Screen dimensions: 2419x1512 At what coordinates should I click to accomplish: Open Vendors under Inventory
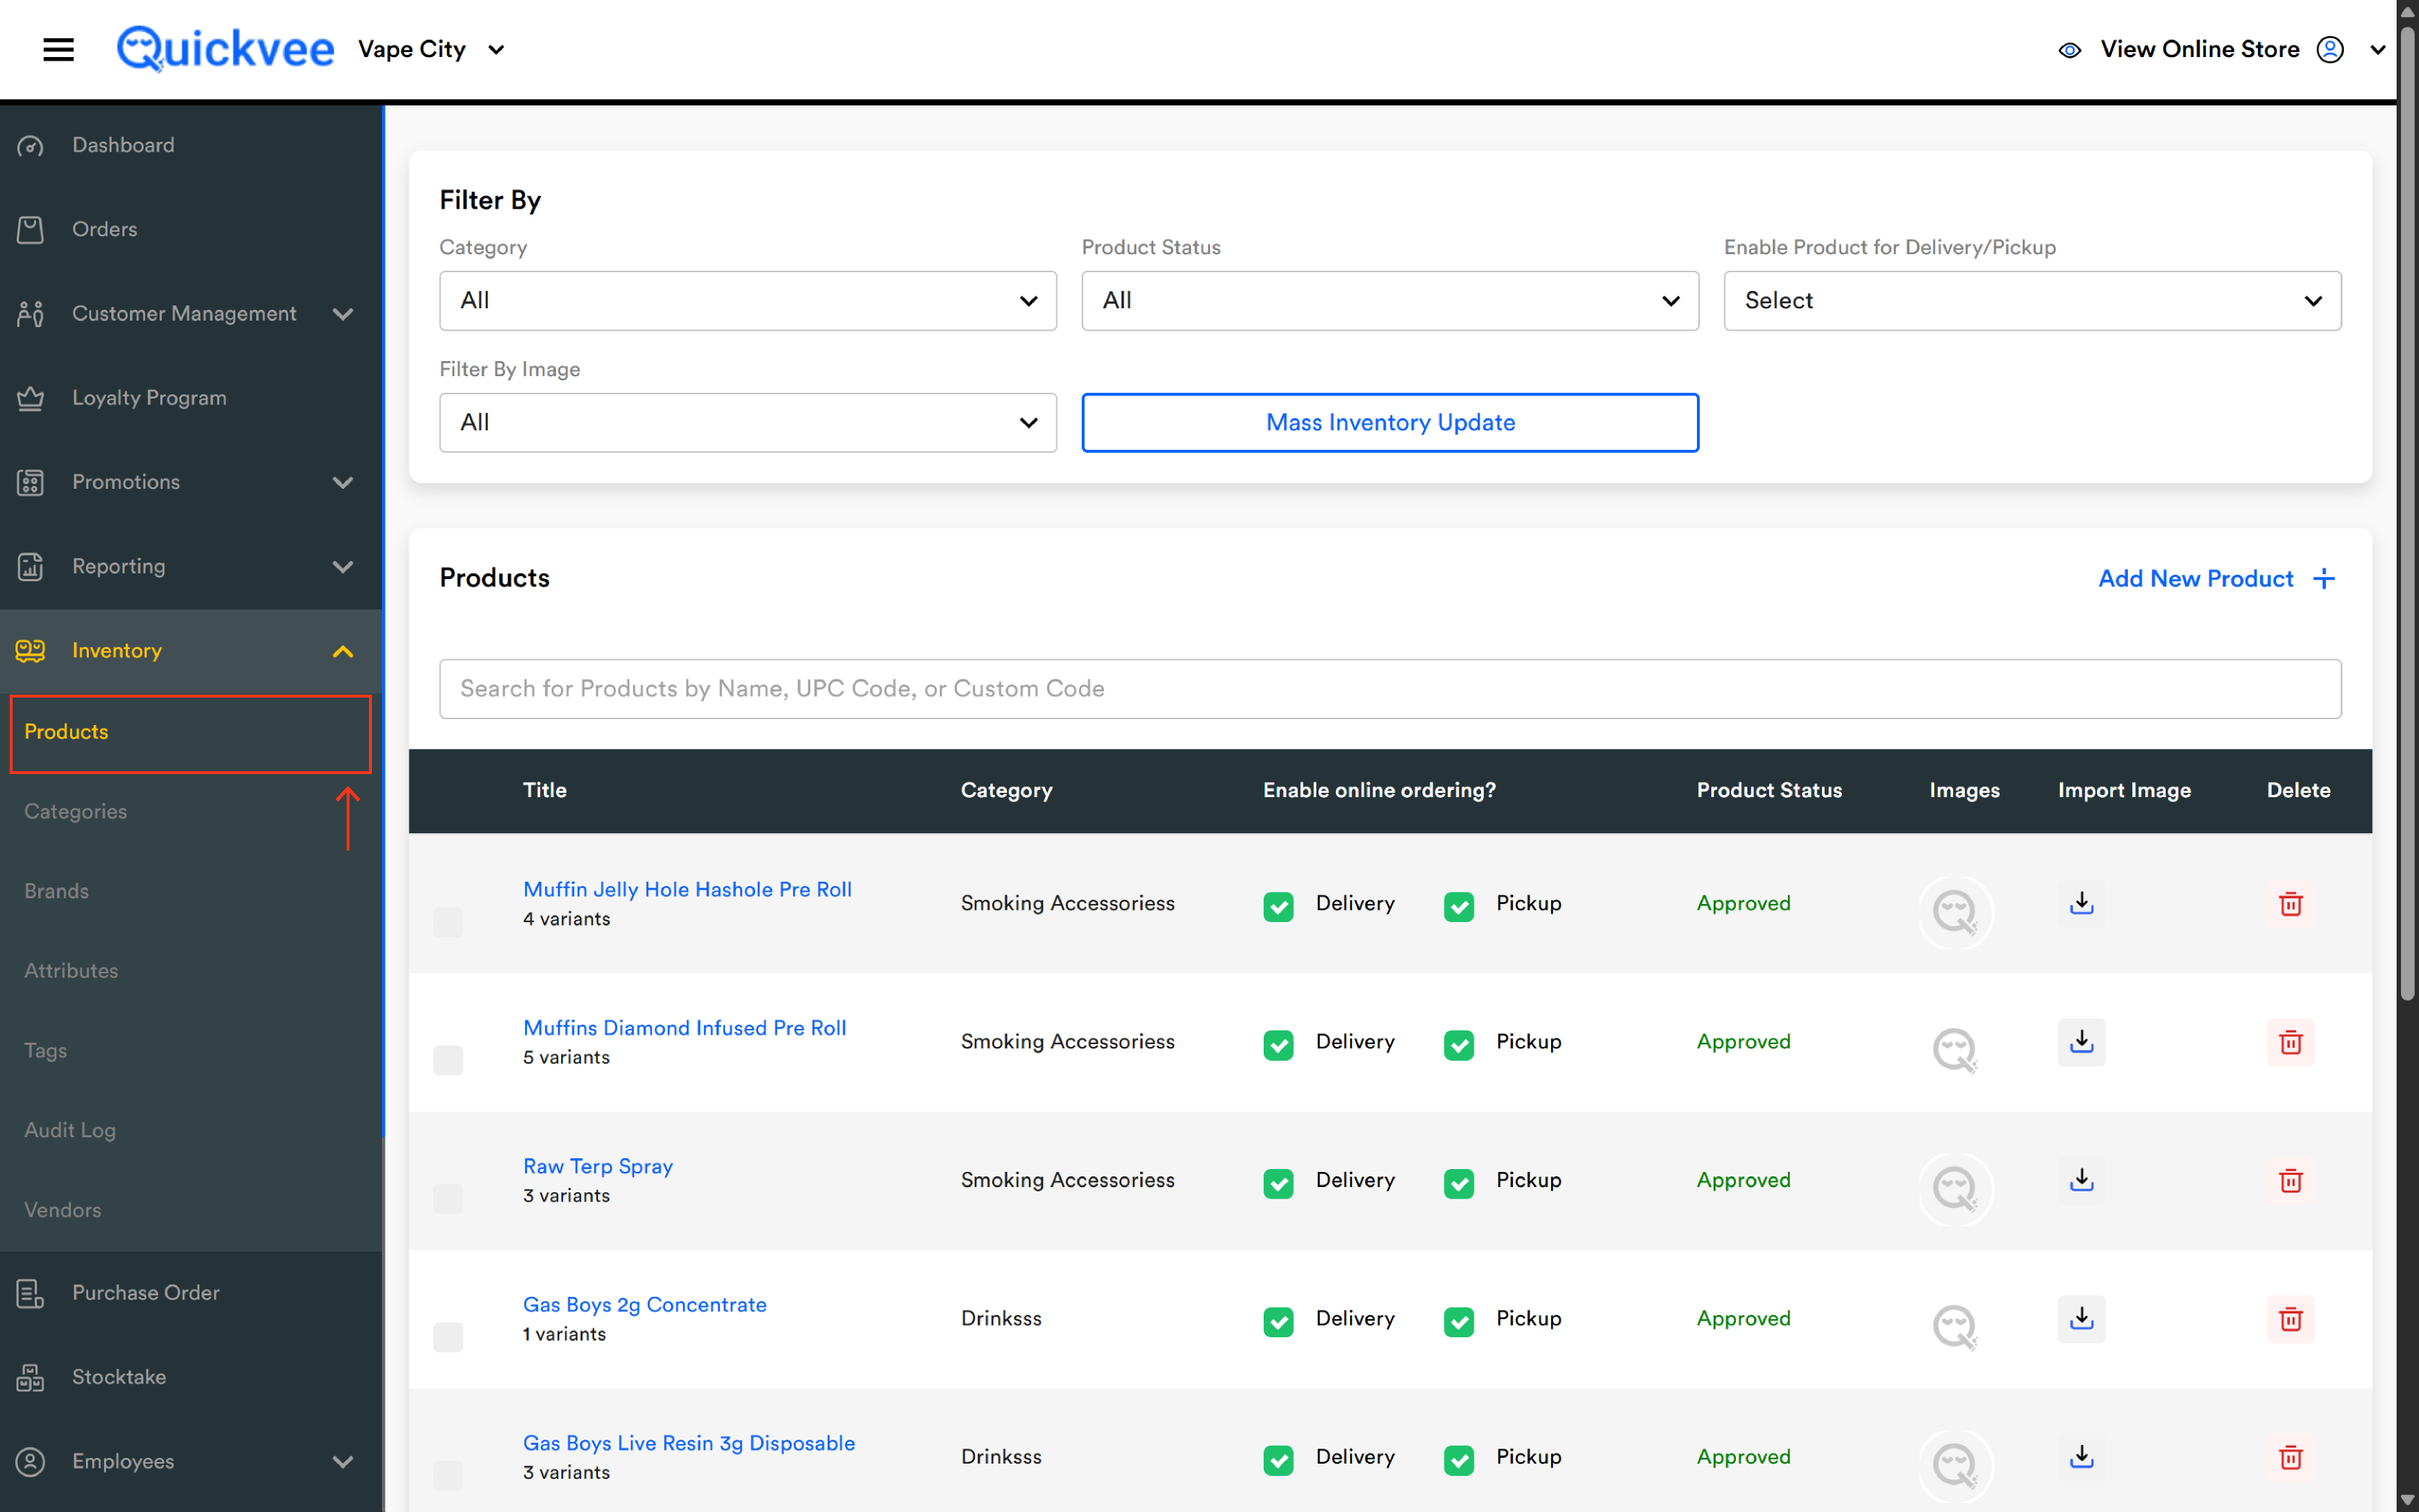tap(63, 1210)
